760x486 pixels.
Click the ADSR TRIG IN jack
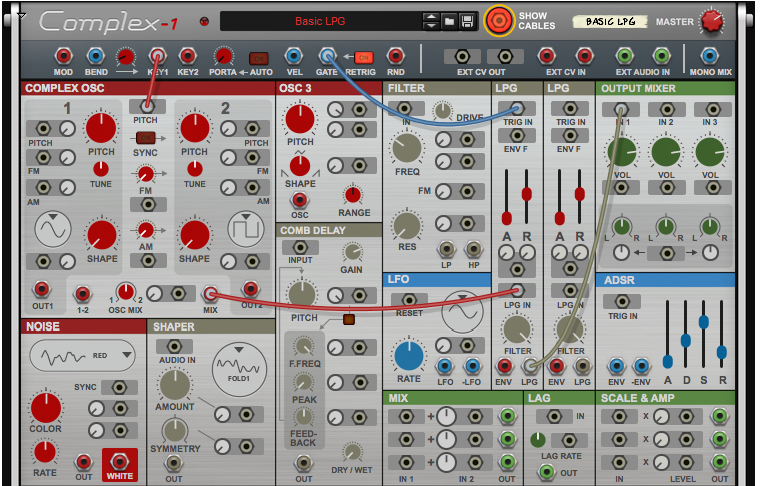tap(622, 302)
